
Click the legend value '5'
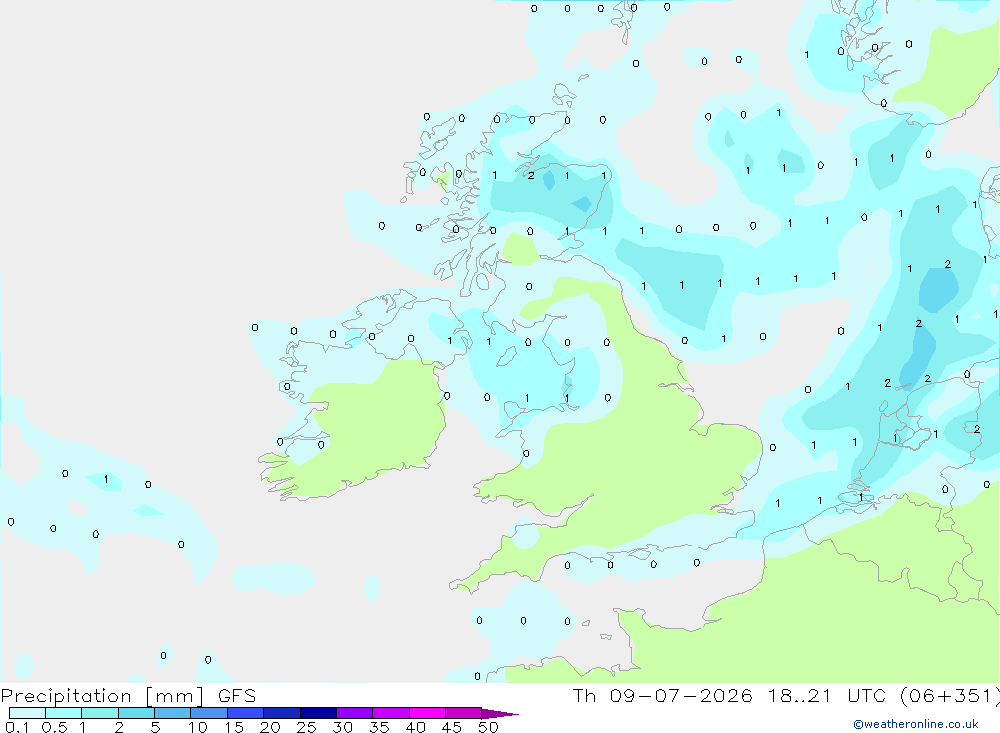[x=155, y=727]
